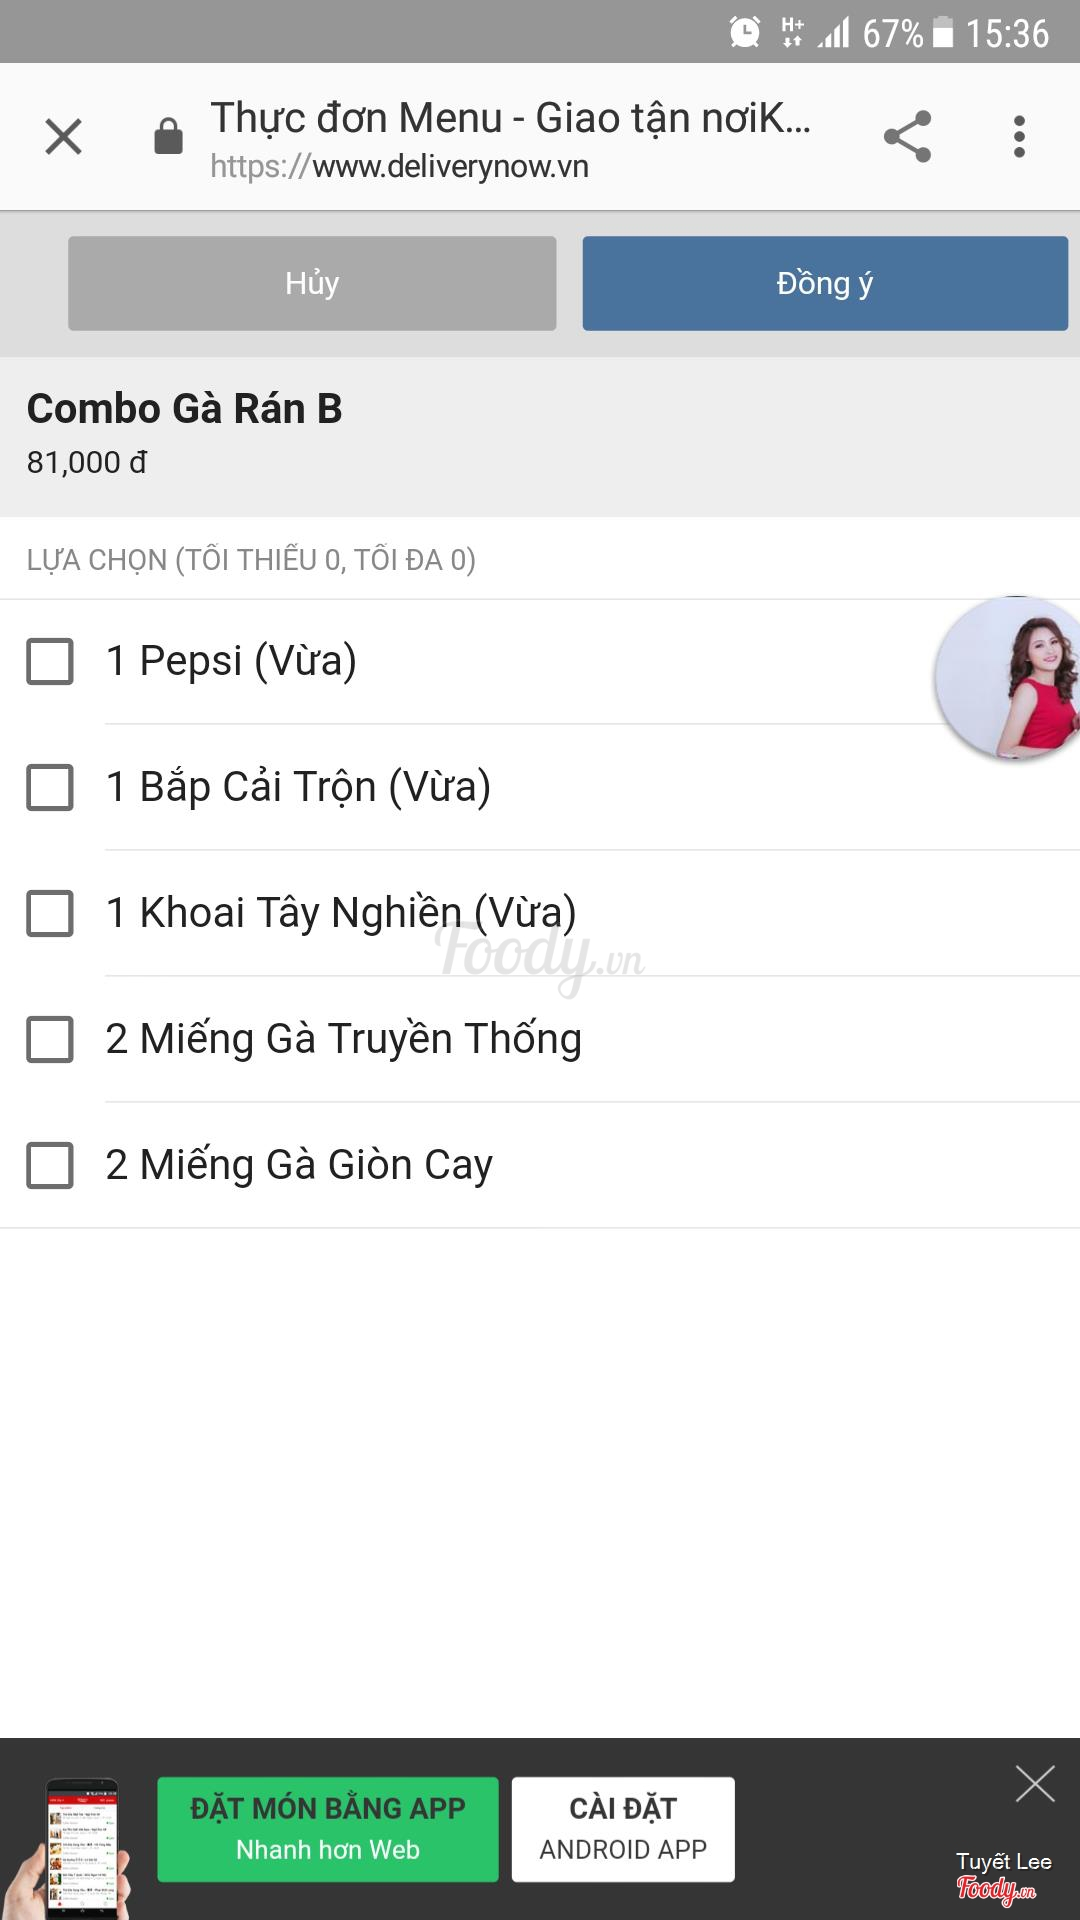The height and width of the screenshot is (1920, 1080).
Task: Check the 1 Bắp Cải Trộn option
Action: click(50, 787)
